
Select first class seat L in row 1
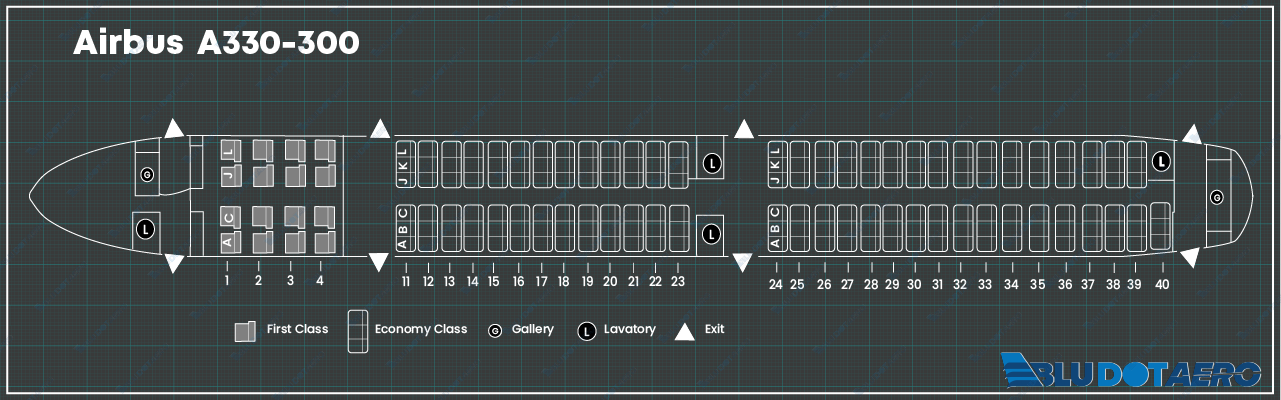coord(229,150)
